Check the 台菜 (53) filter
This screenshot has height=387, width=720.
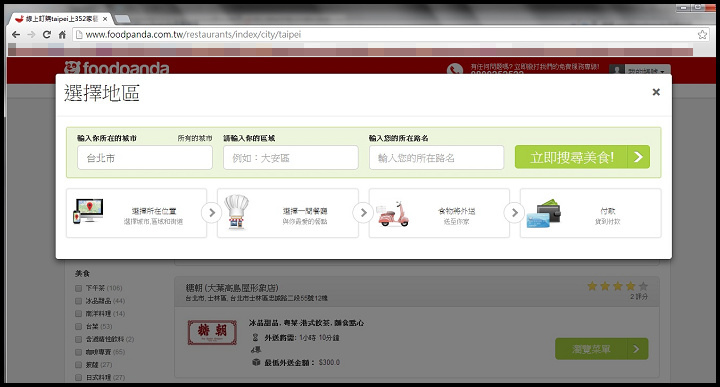[x=78, y=326]
